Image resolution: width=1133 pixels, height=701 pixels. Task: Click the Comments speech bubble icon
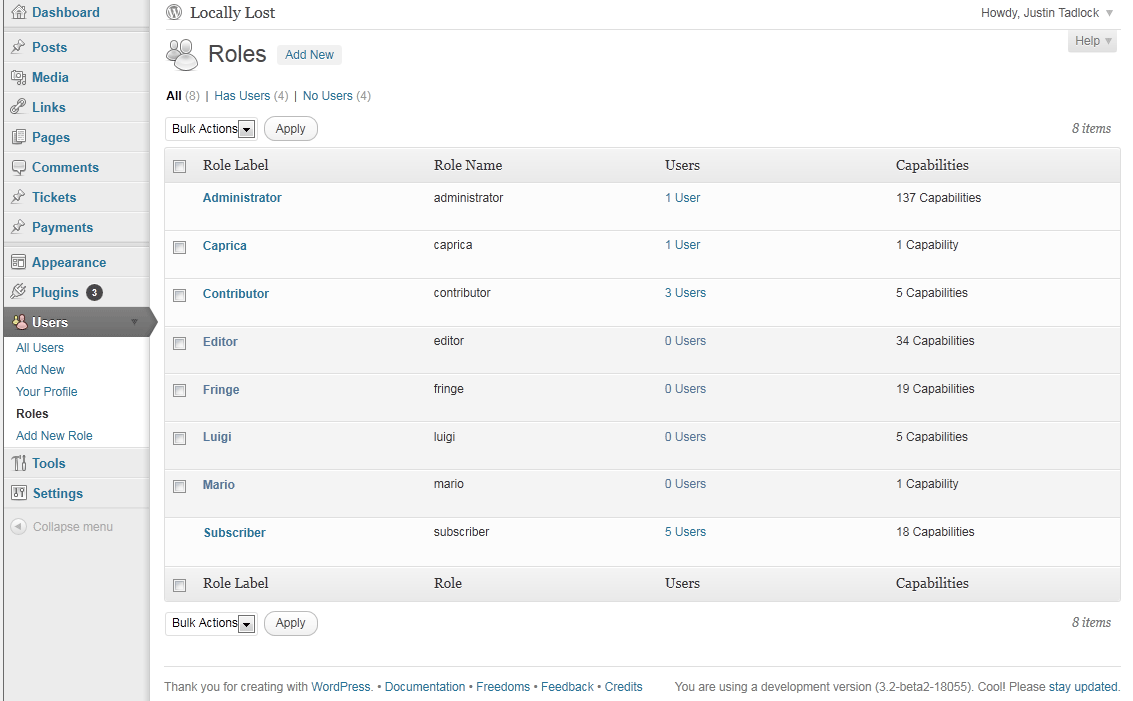18,168
